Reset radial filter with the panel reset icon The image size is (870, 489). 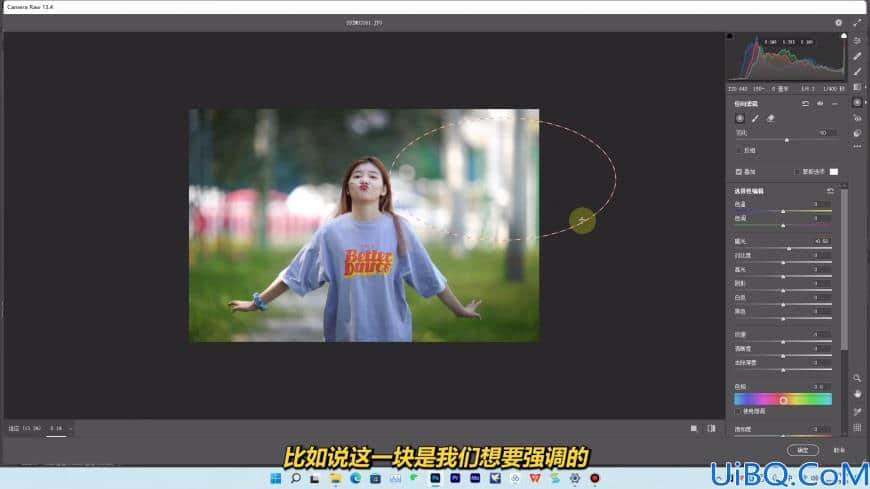tap(805, 104)
